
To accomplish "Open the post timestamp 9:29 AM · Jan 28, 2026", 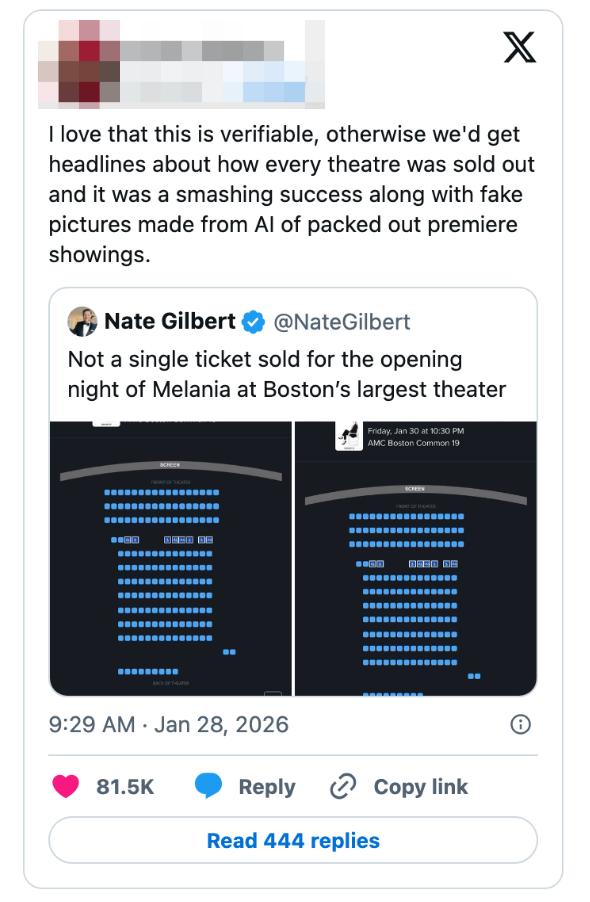I will [168, 723].
